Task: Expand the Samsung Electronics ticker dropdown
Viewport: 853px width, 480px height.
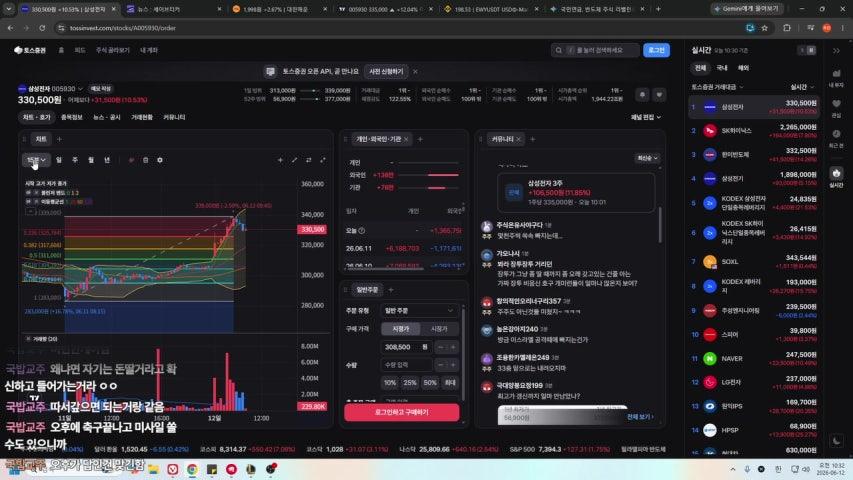Action: tap(80, 89)
